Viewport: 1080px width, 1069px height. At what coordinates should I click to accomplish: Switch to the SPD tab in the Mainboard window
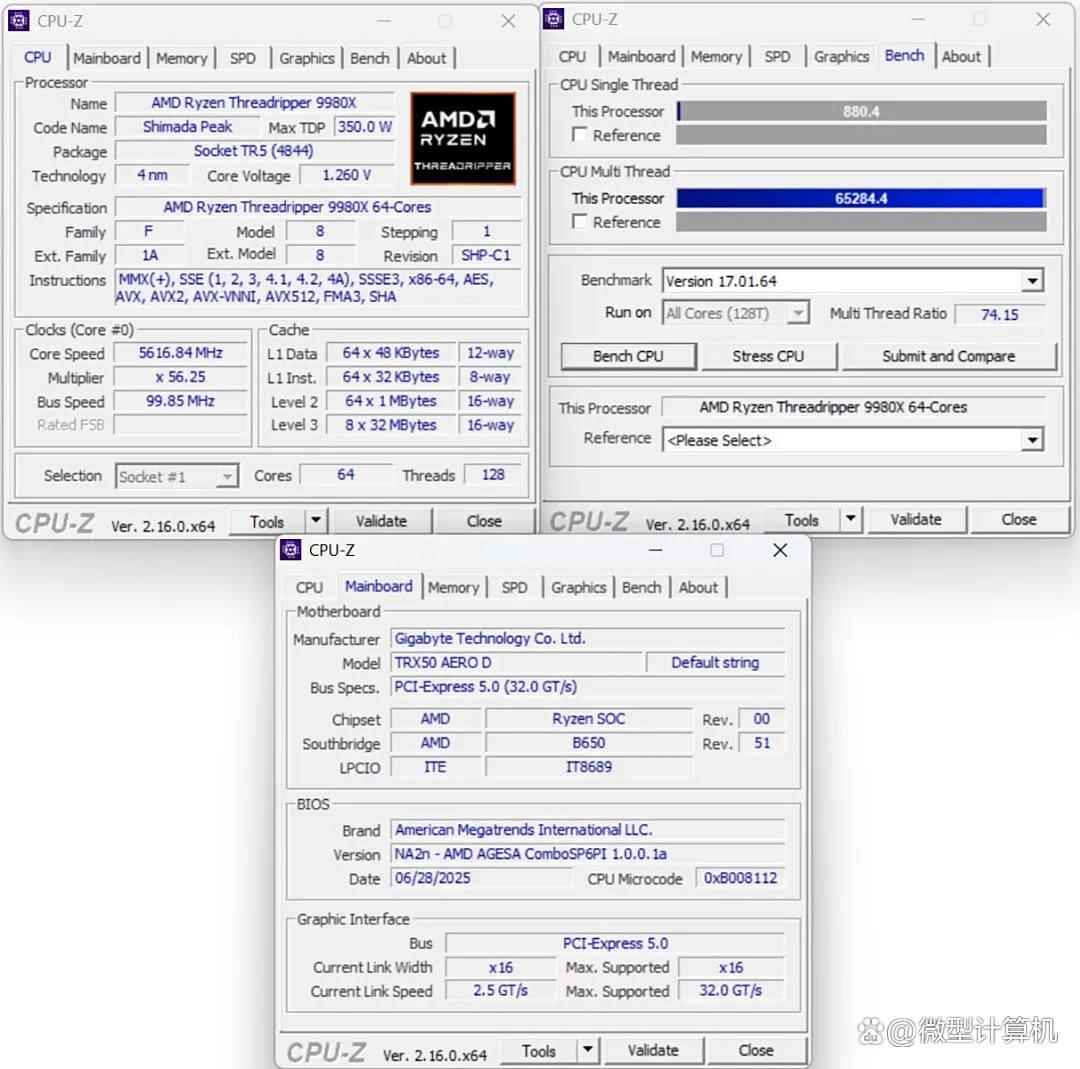514,587
